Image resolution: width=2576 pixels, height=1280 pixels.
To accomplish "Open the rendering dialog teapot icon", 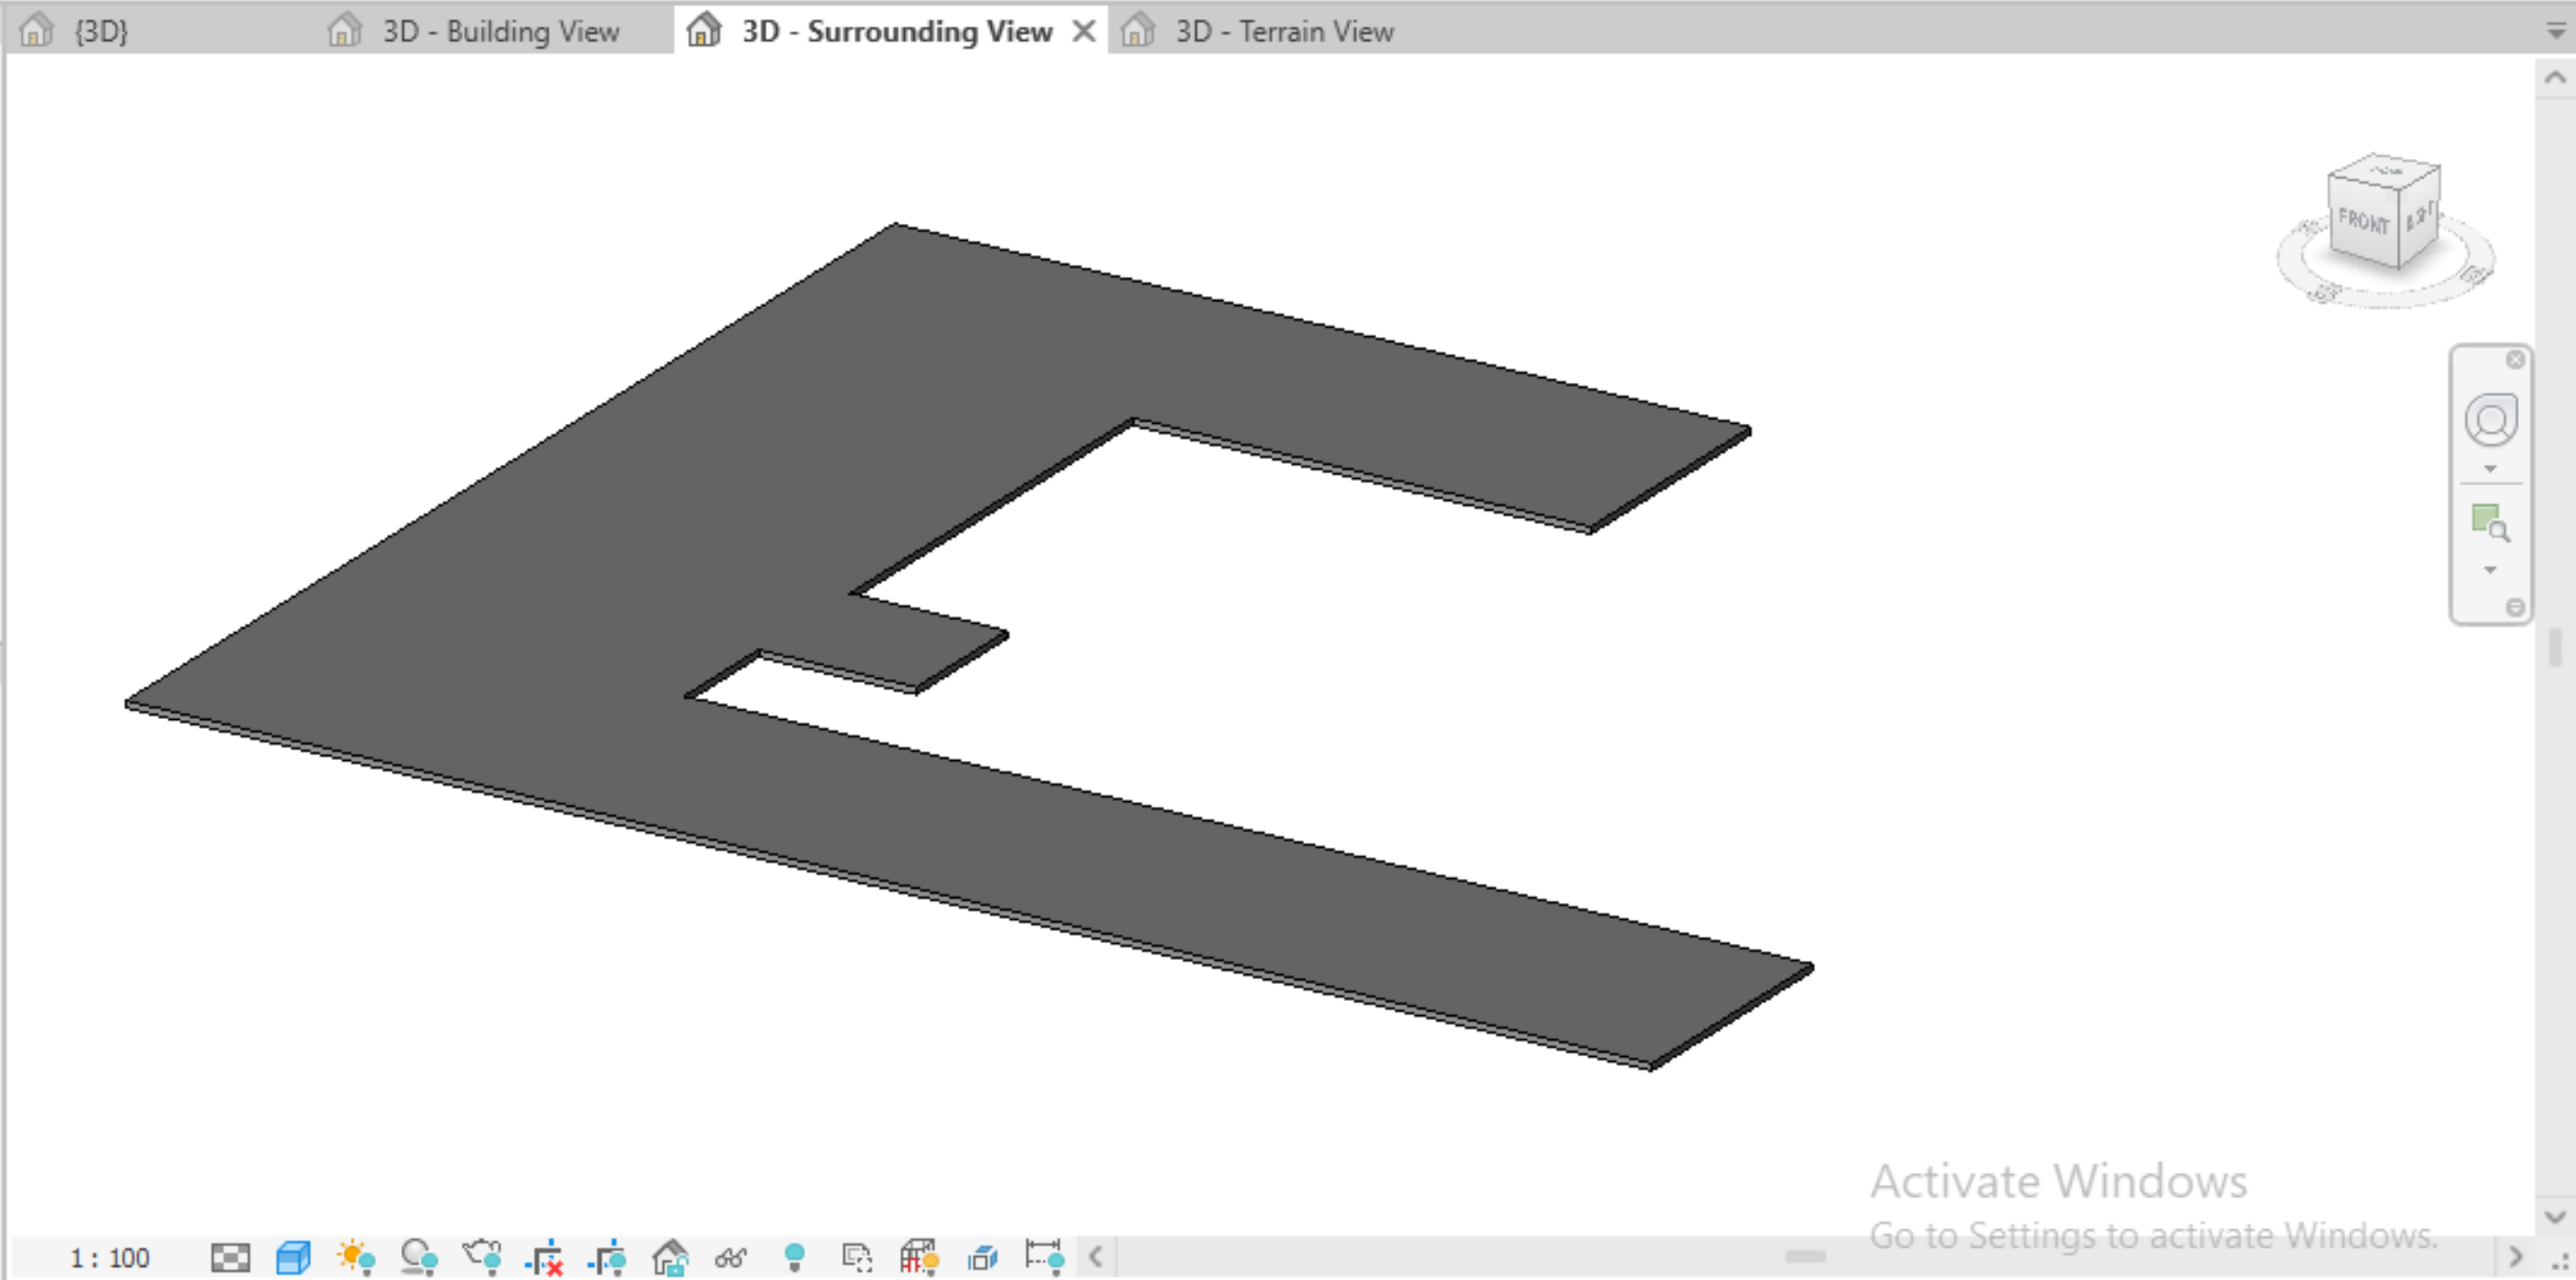I will click(482, 1257).
